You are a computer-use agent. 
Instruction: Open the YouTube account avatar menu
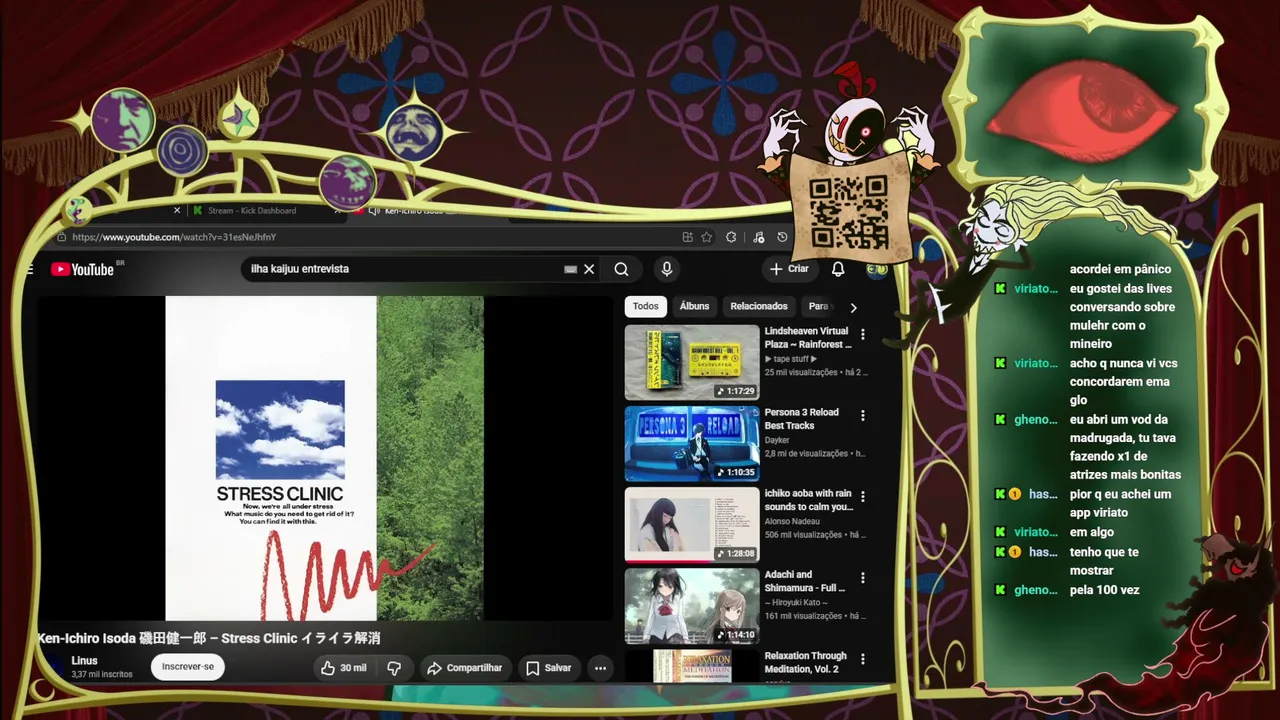pos(876,269)
